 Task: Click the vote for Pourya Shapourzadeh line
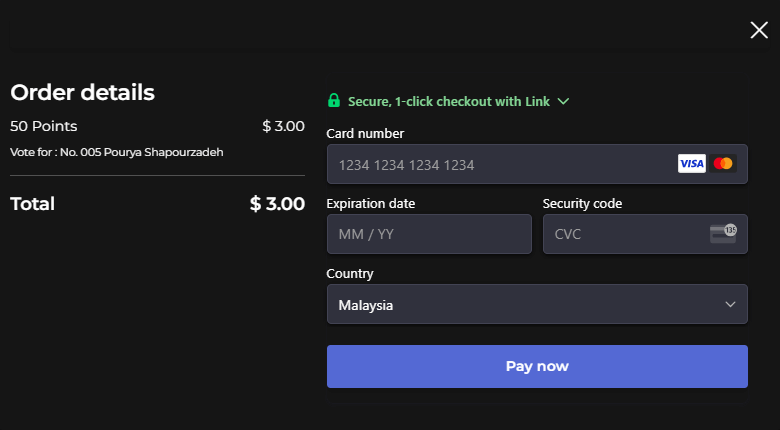click(x=116, y=152)
